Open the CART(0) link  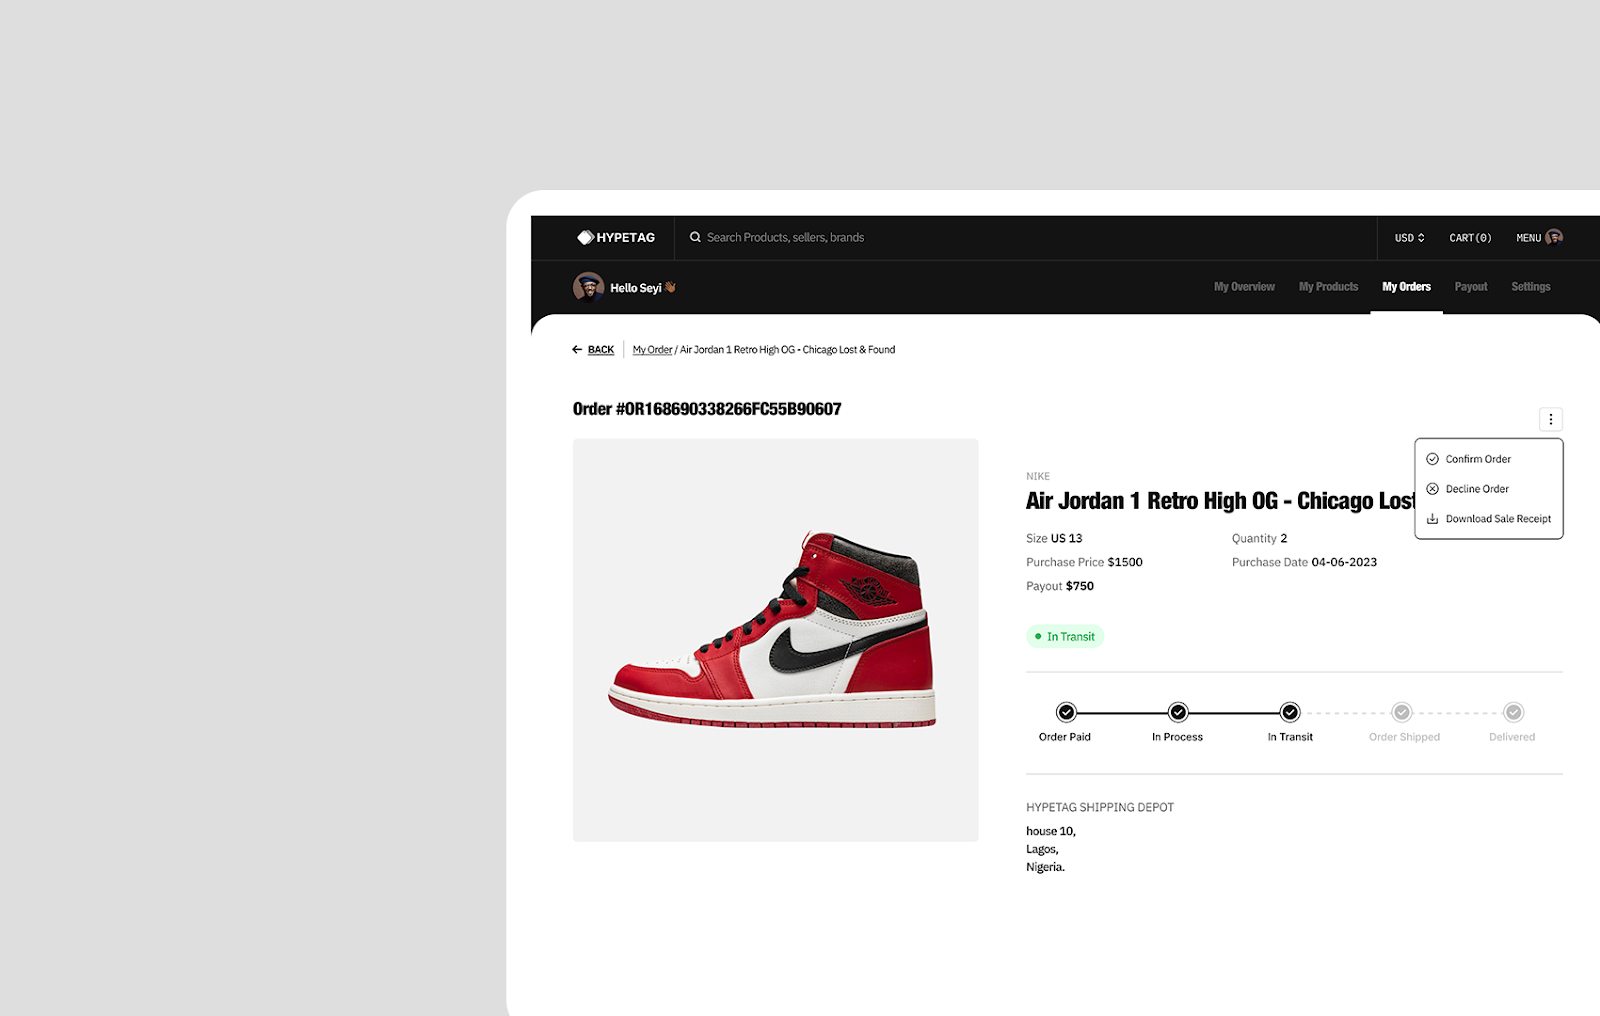(x=1470, y=238)
